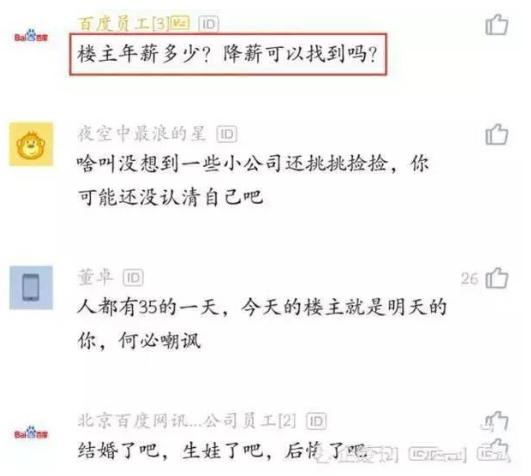Image resolution: width=531 pixels, height=476 pixels.
Task: Open username 董卓
Action: click(x=95, y=277)
